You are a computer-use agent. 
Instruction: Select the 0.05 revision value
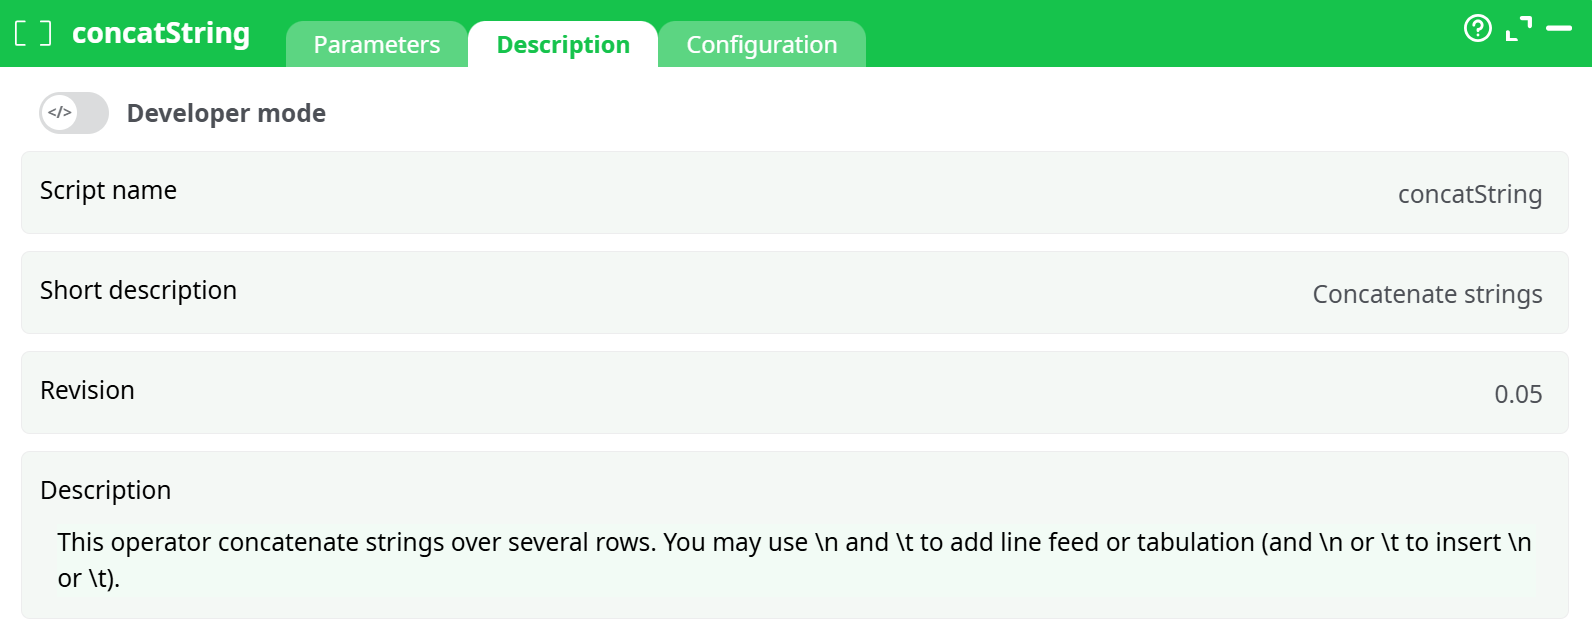1518,394
